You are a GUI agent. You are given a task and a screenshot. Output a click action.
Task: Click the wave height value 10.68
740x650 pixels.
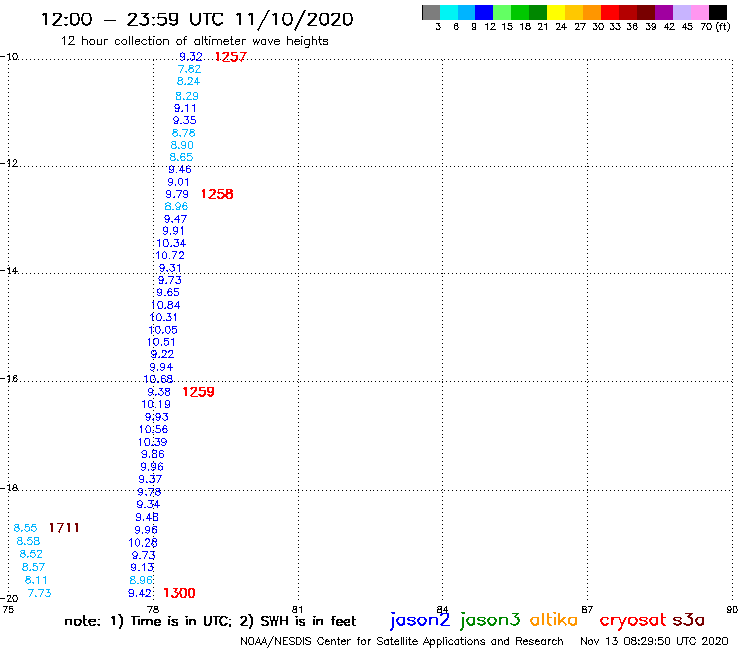[158, 380]
